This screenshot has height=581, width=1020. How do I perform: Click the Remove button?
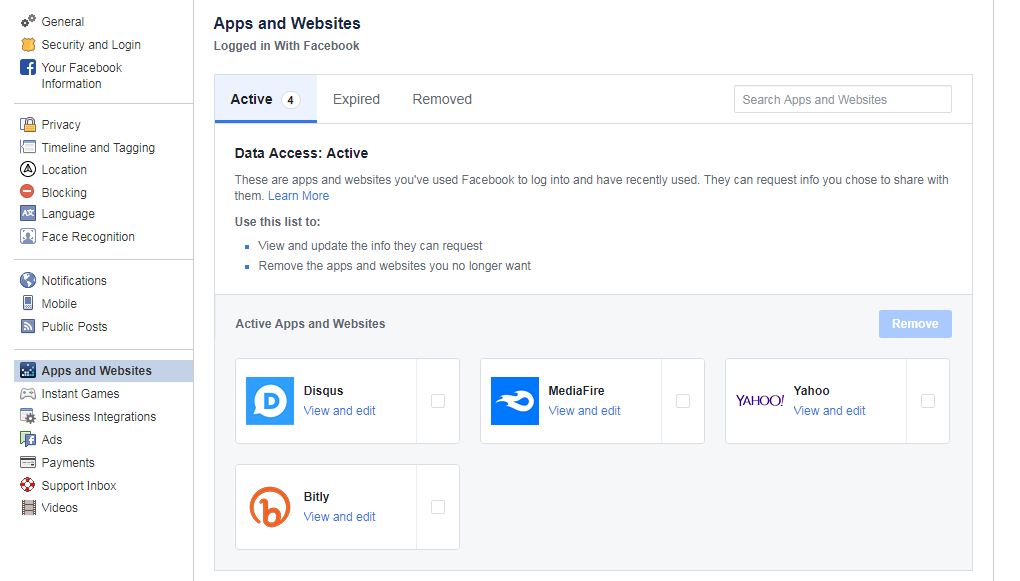coord(915,323)
